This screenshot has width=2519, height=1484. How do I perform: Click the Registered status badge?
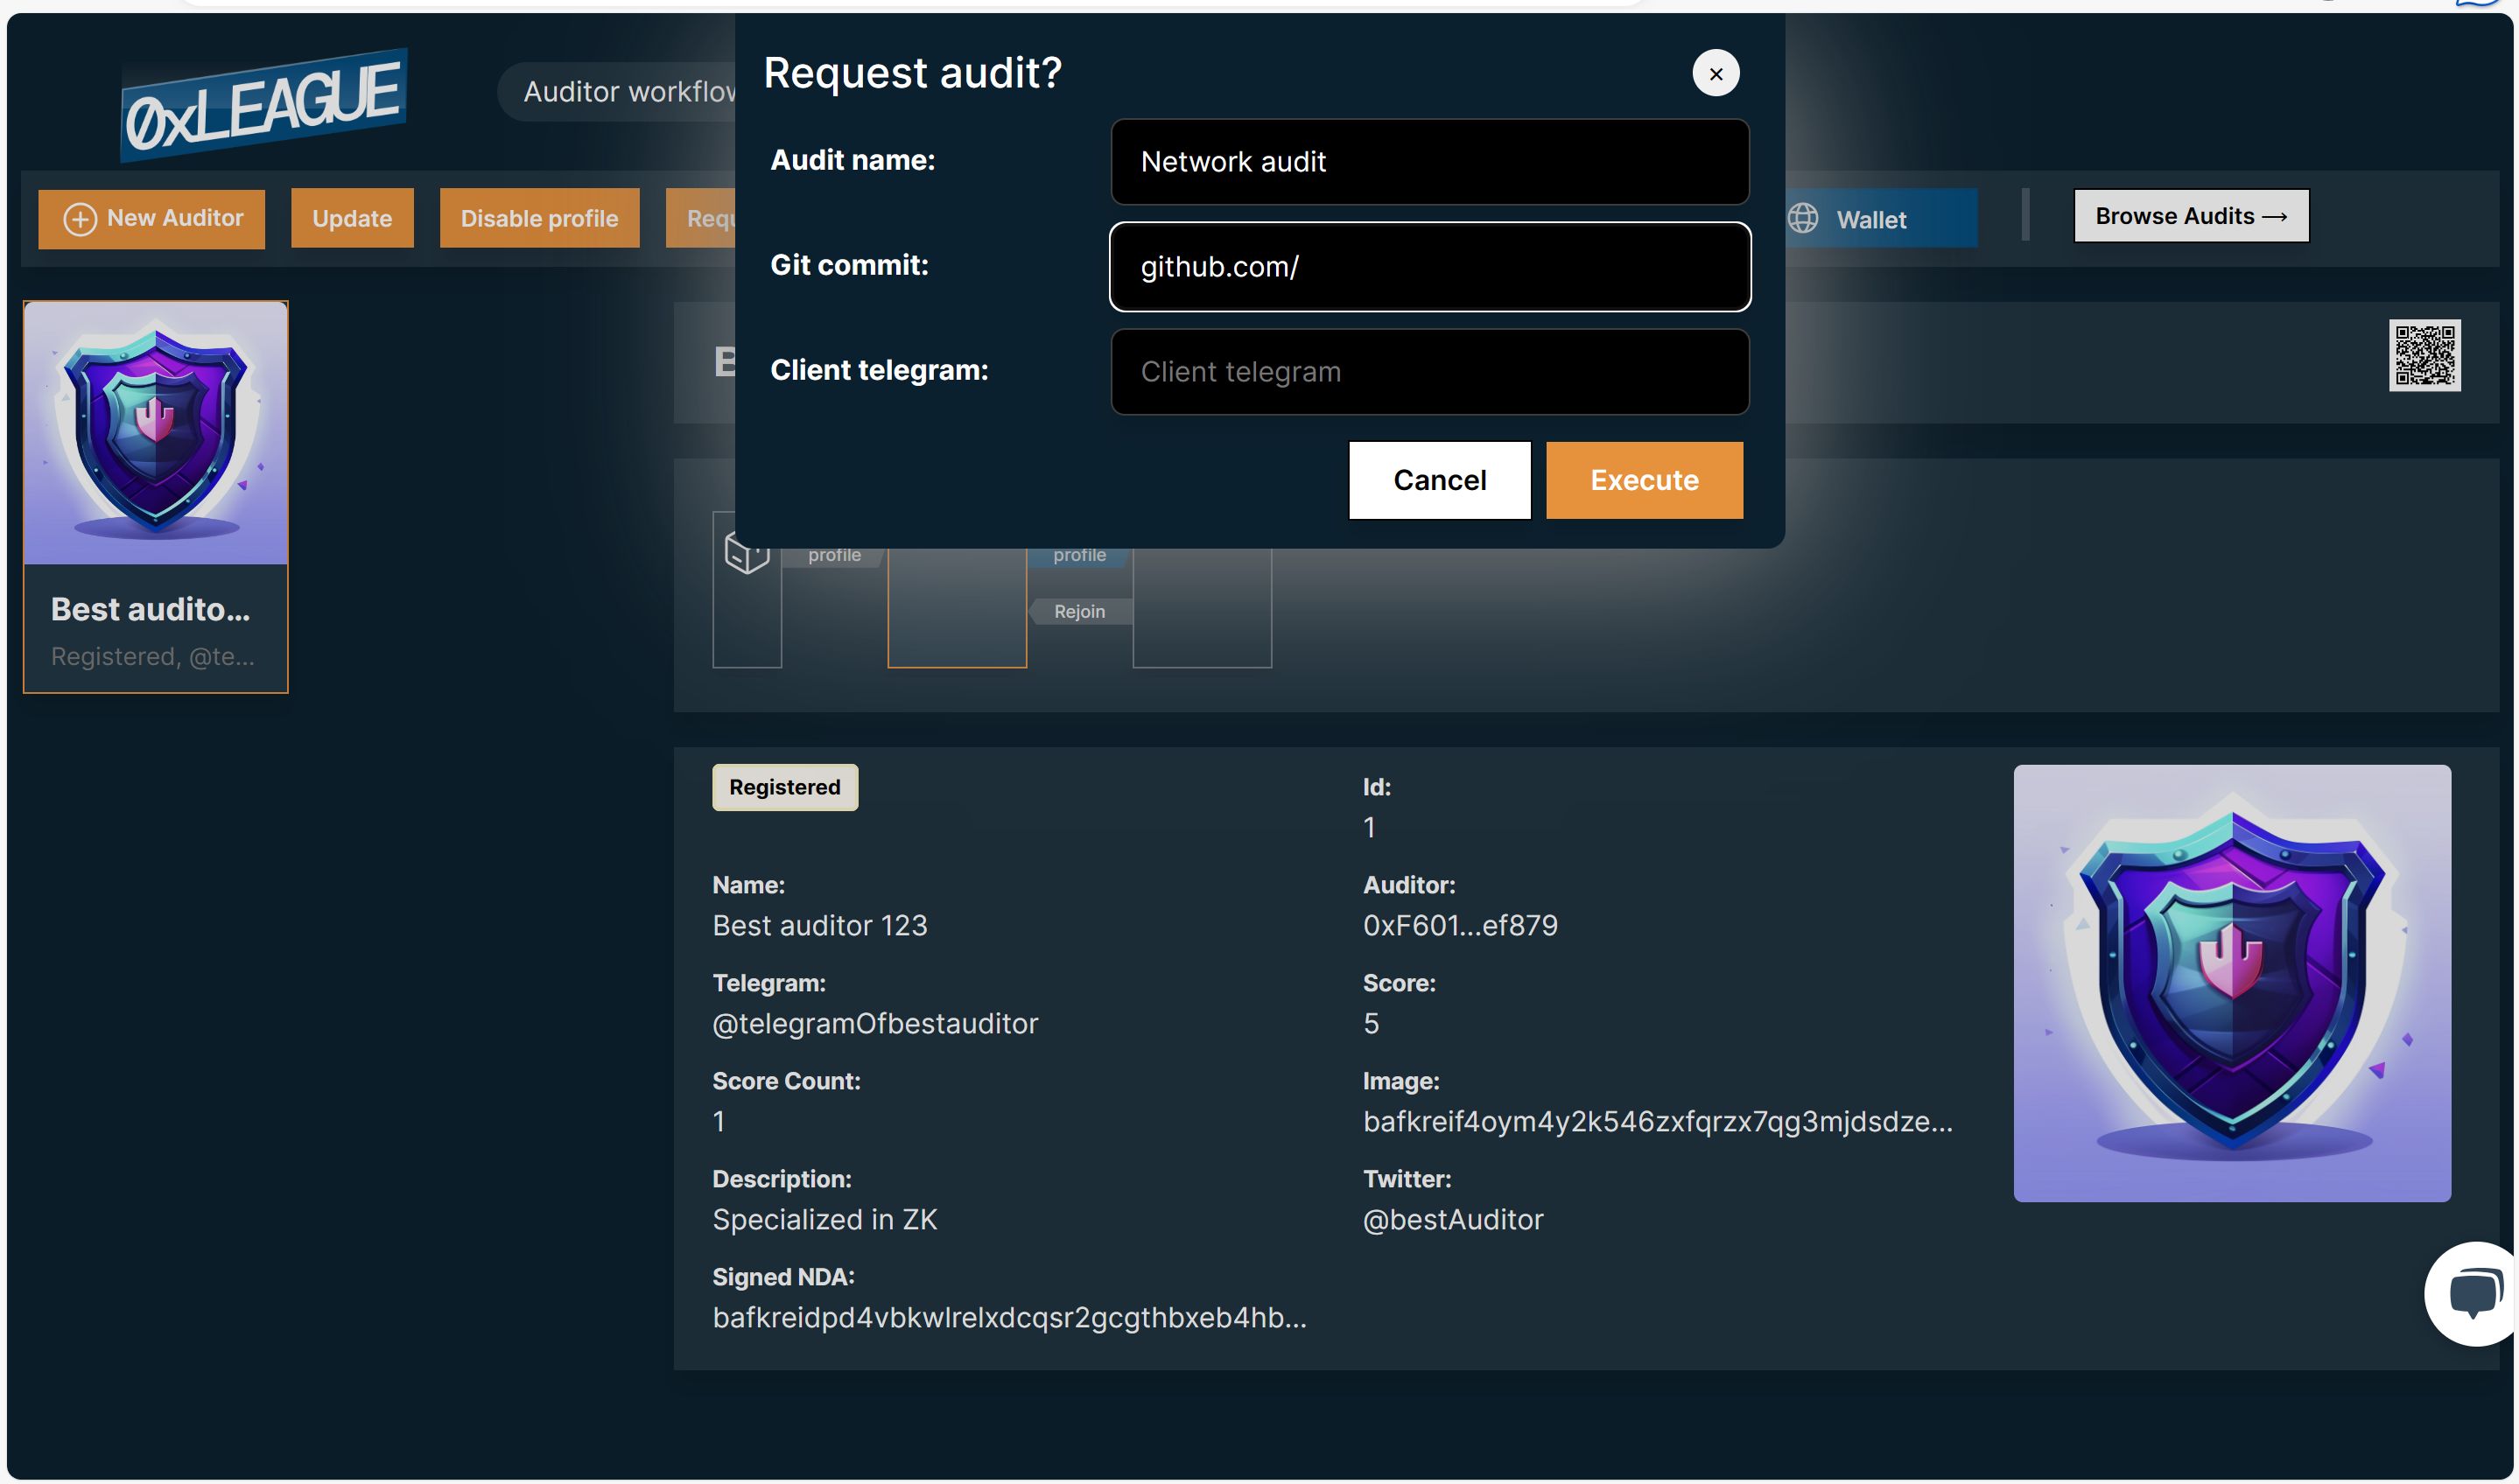click(784, 788)
